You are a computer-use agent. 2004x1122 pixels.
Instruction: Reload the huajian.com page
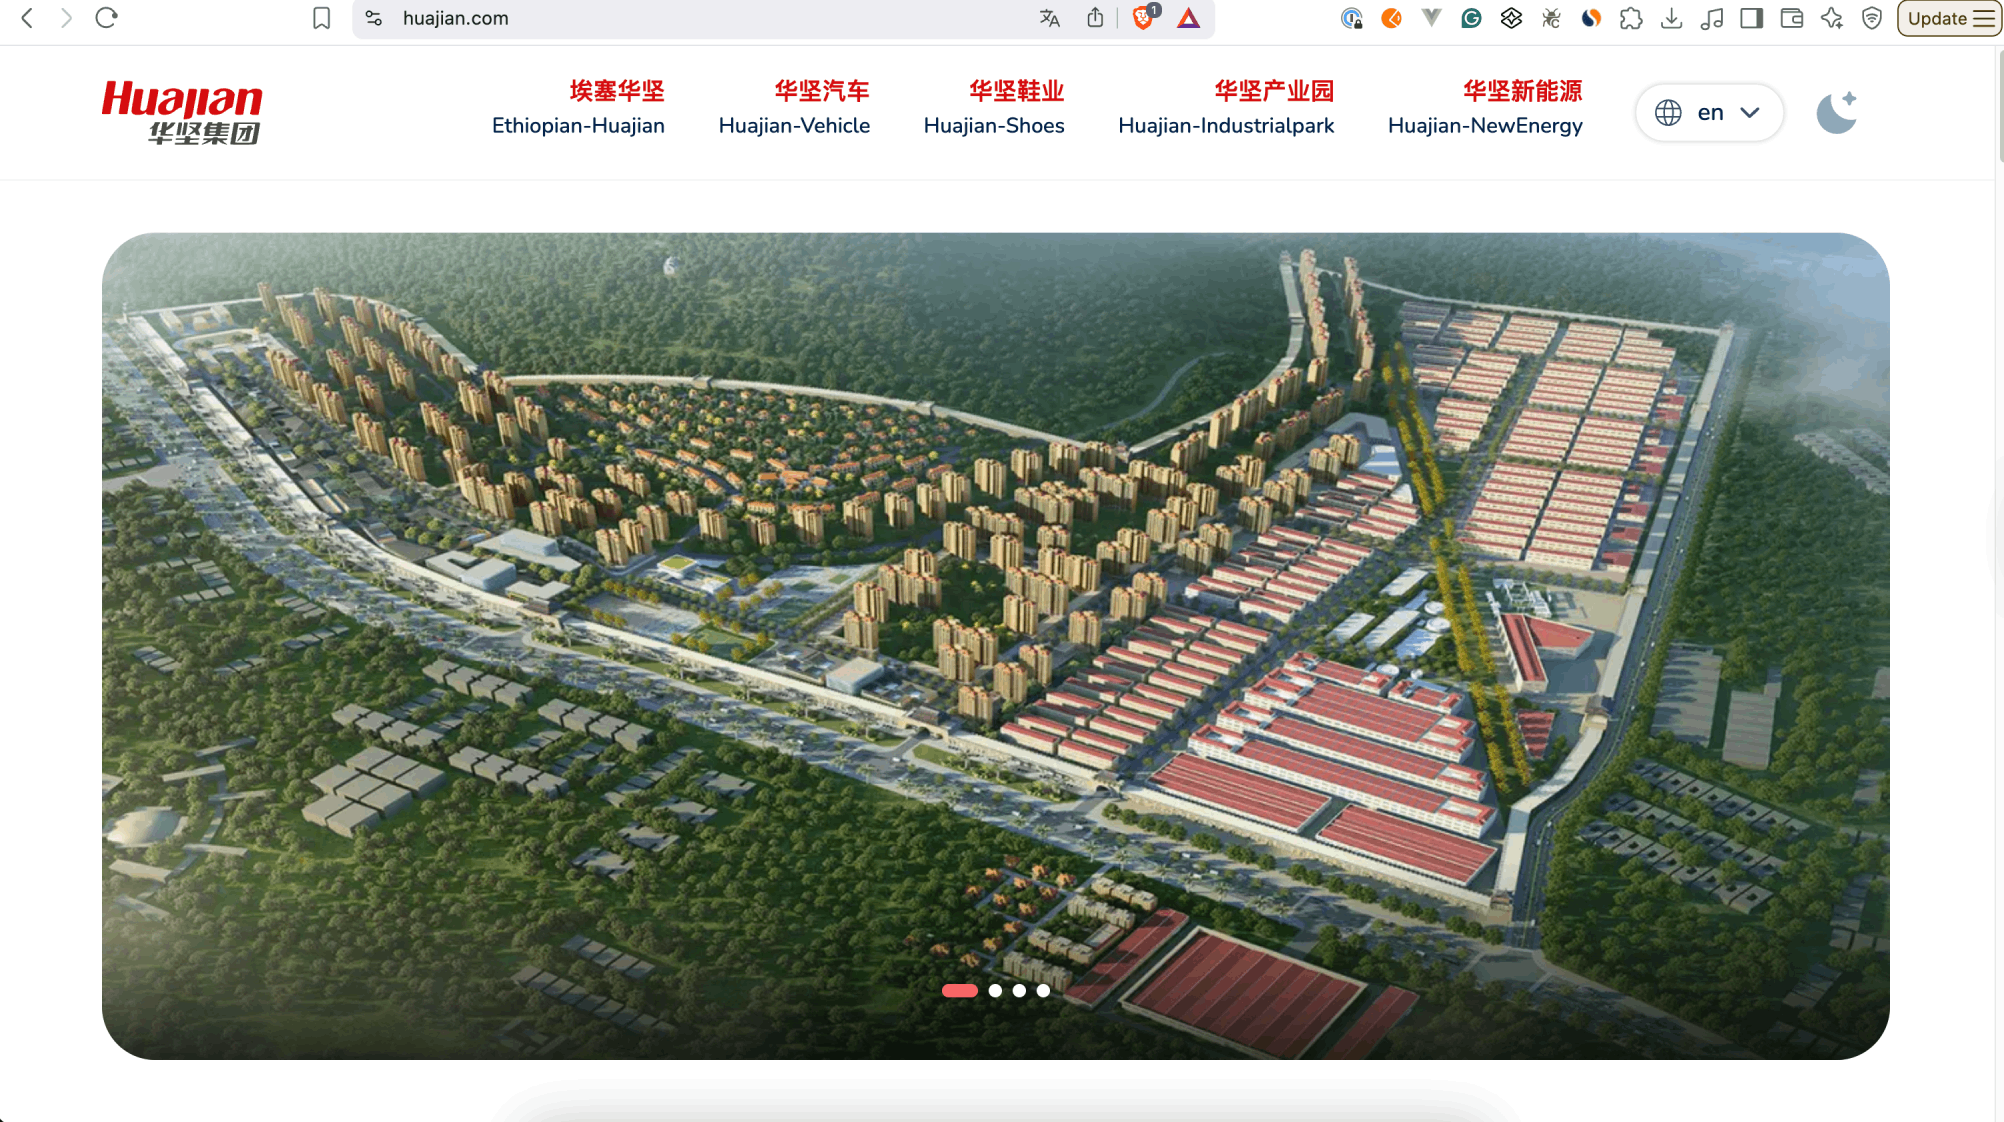point(107,18)
